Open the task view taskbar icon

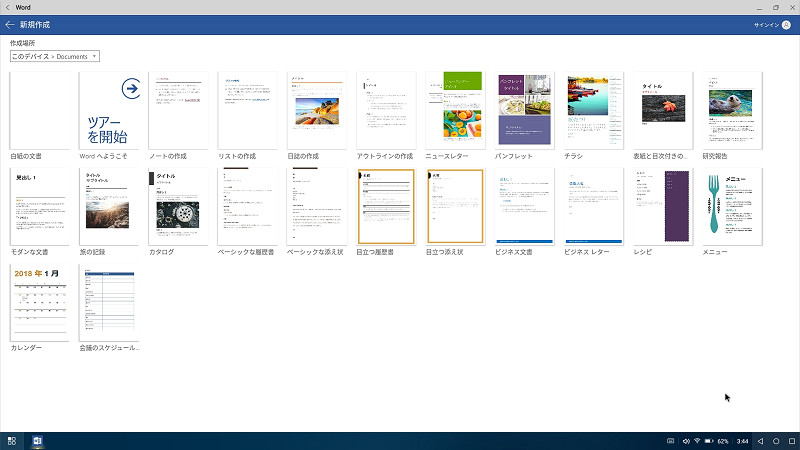pyautogui.click(x=12, y=441)
